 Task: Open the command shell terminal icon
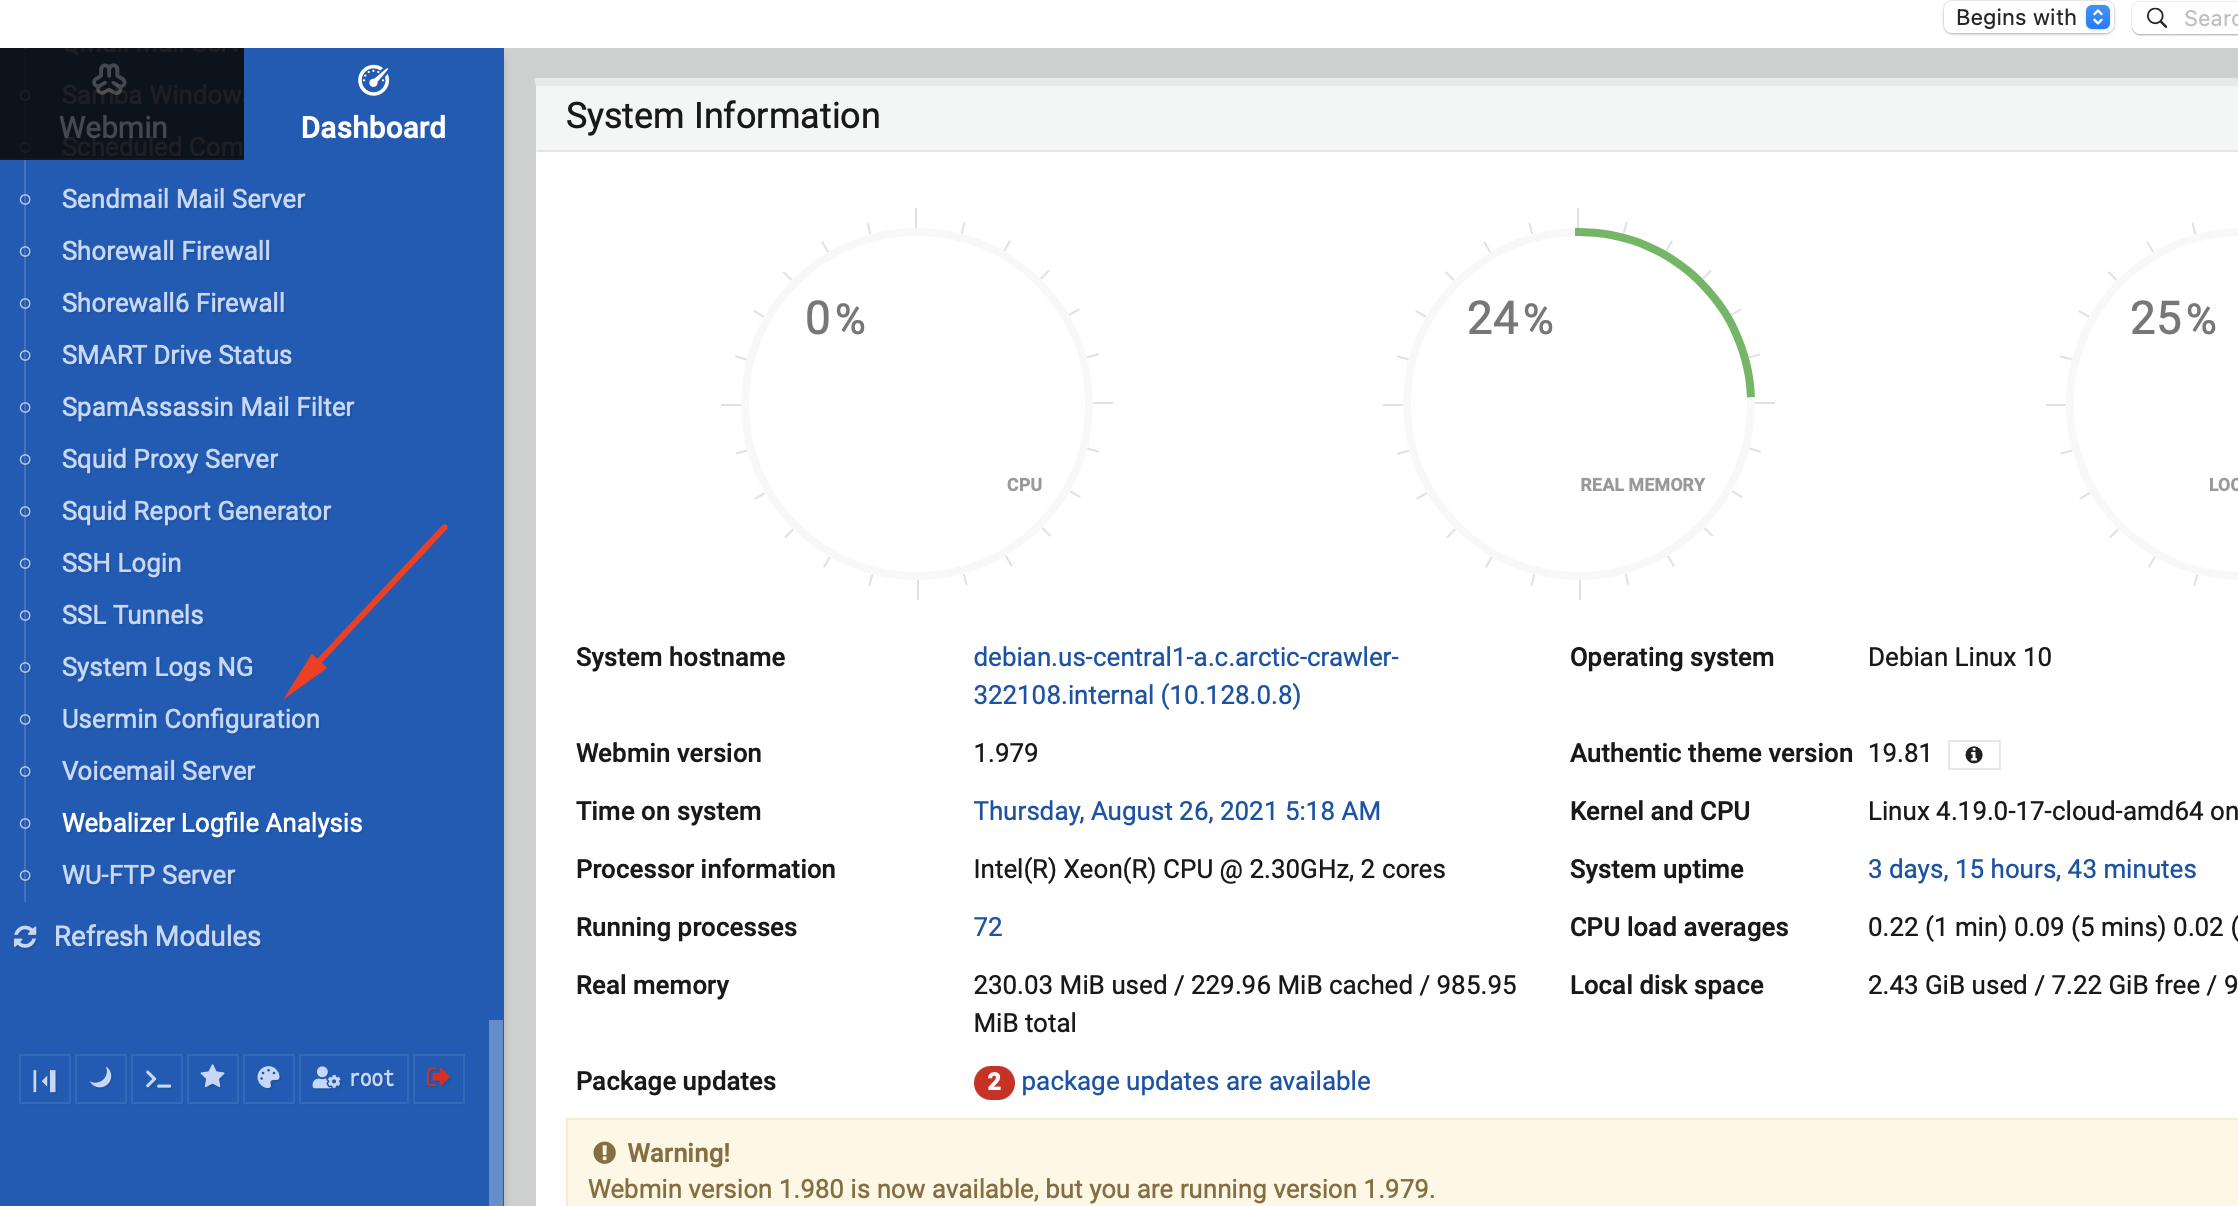click(157, 1079)
